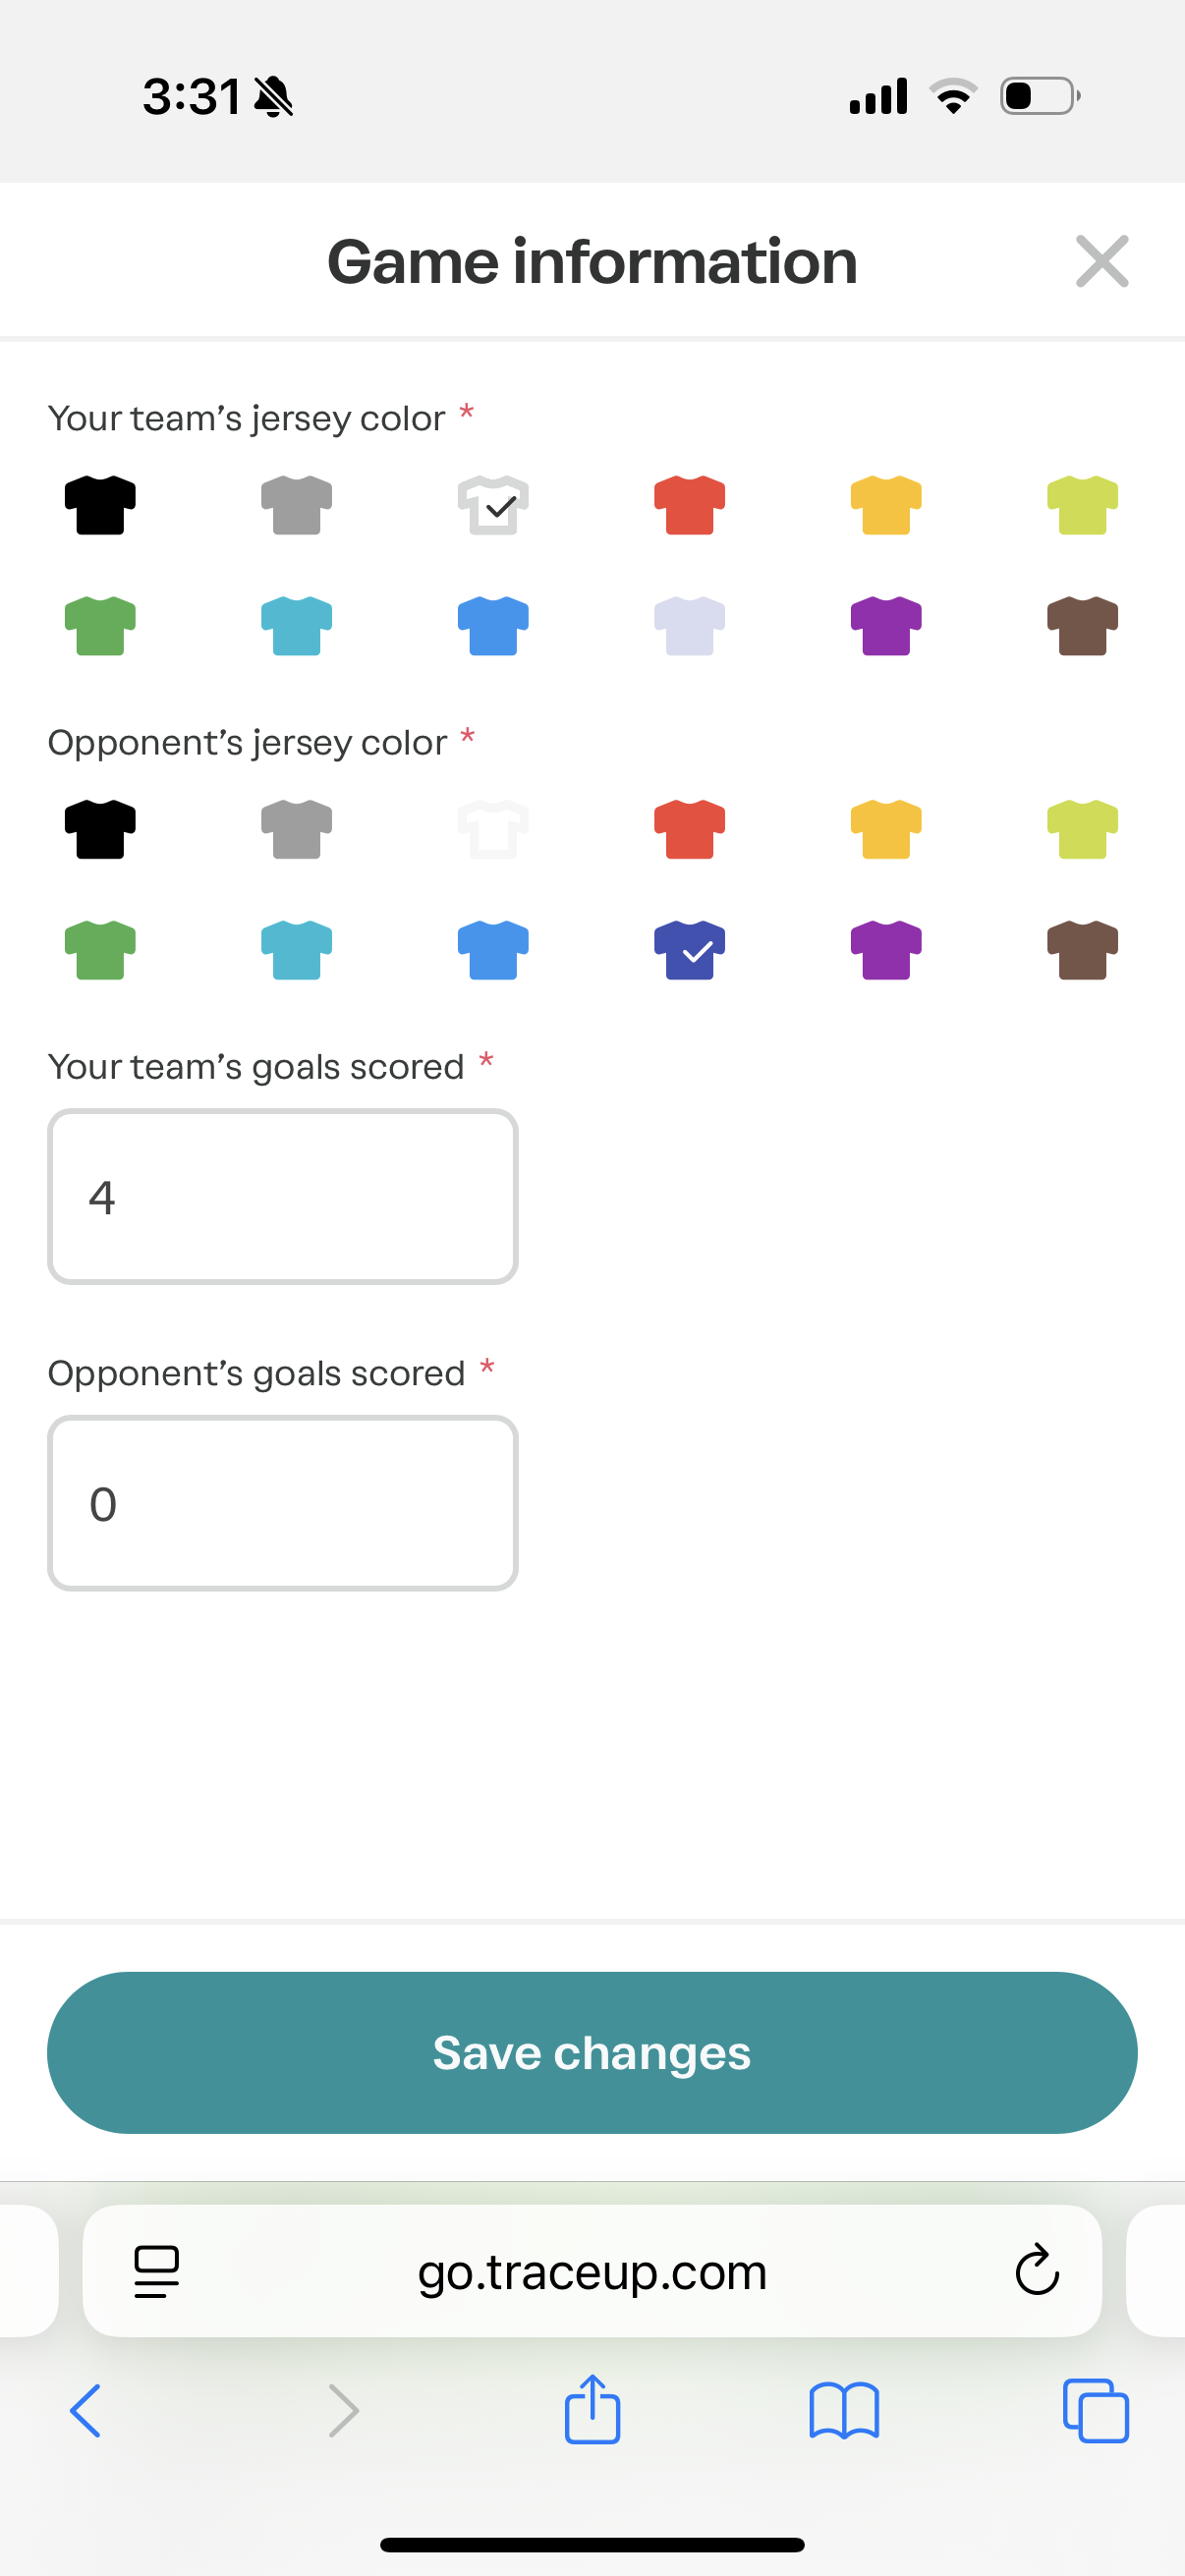Close the Game information dialog
1185x2576 pixels.
coord(1101,261)
